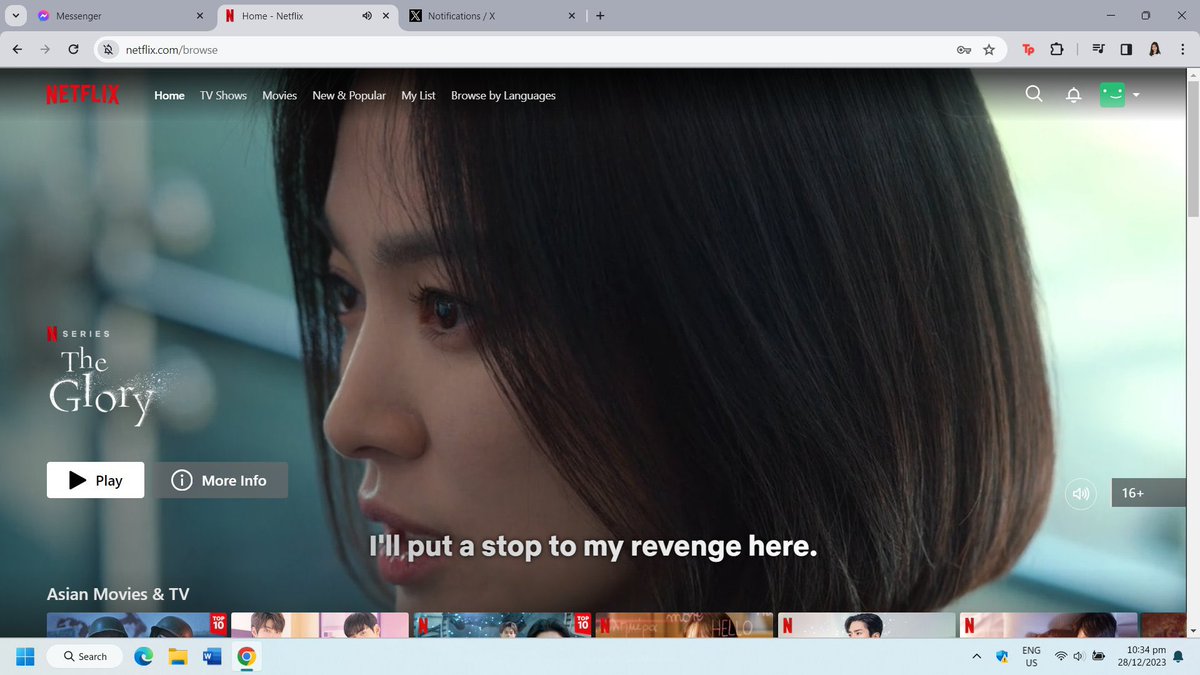1200x675 pixels.
Task: Open the media controls icon
Action: (x=1099, y=49)
